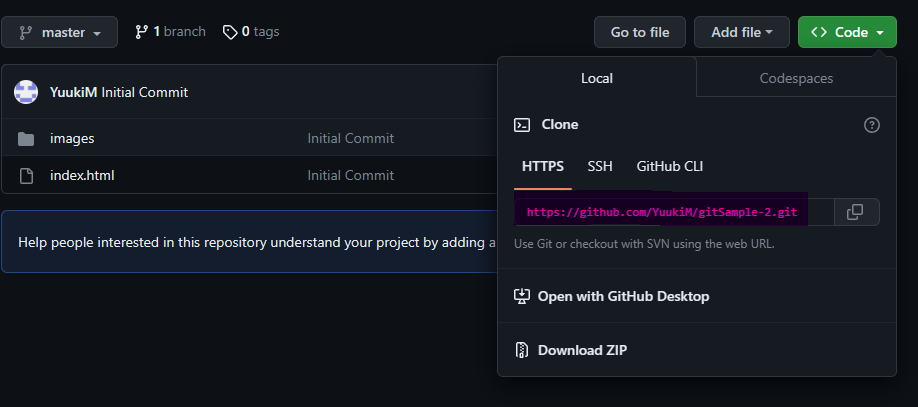
Task: Collapse the green Code dropdown
Action: point(846,32)
